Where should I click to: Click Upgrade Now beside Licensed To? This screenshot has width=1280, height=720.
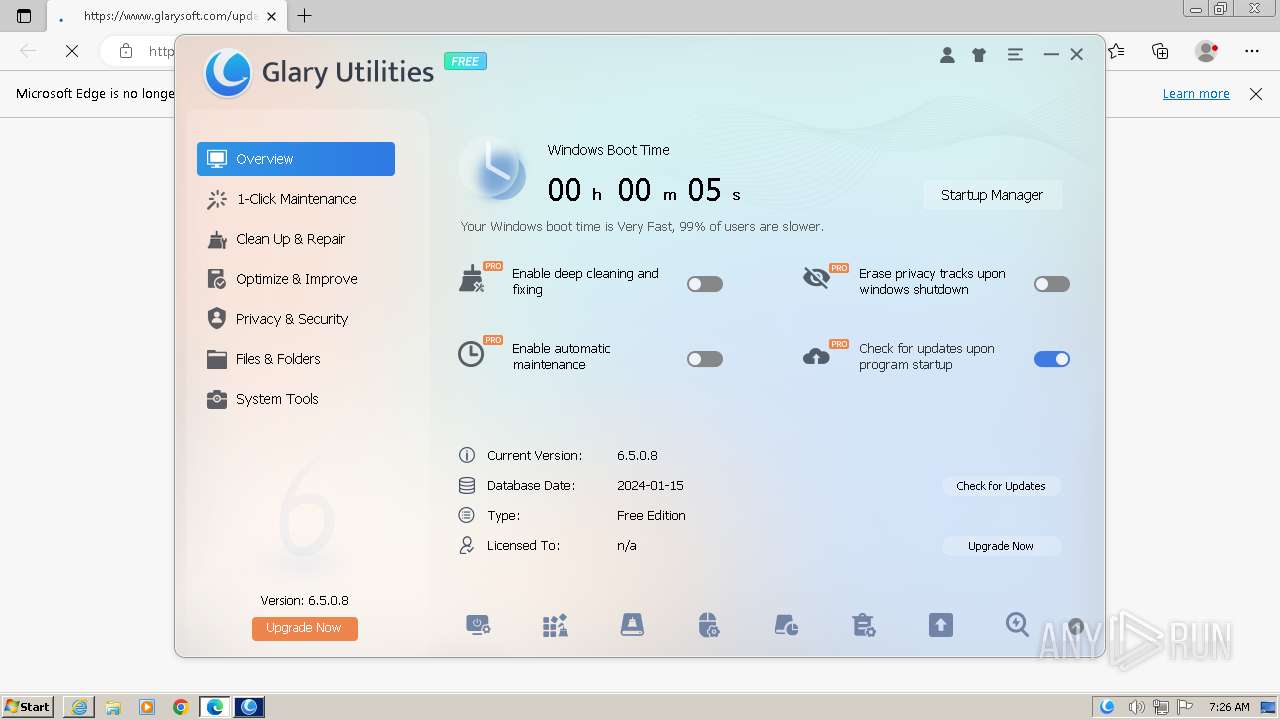click(1001, 546)
